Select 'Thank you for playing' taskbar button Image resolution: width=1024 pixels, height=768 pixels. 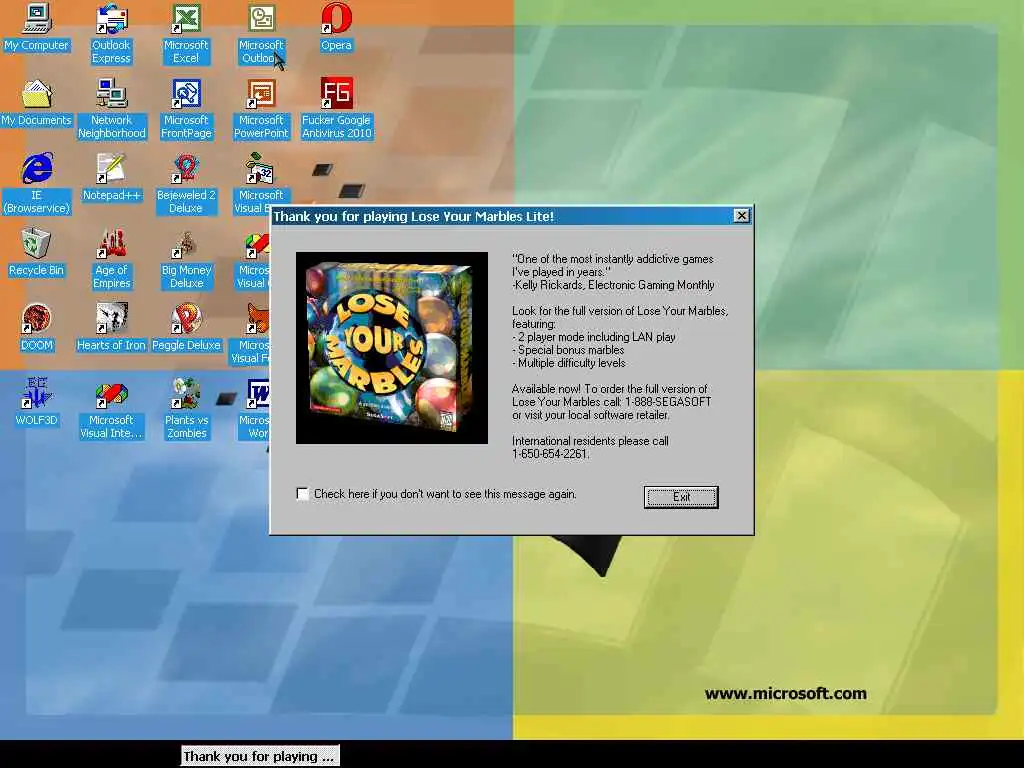[260, 756]
